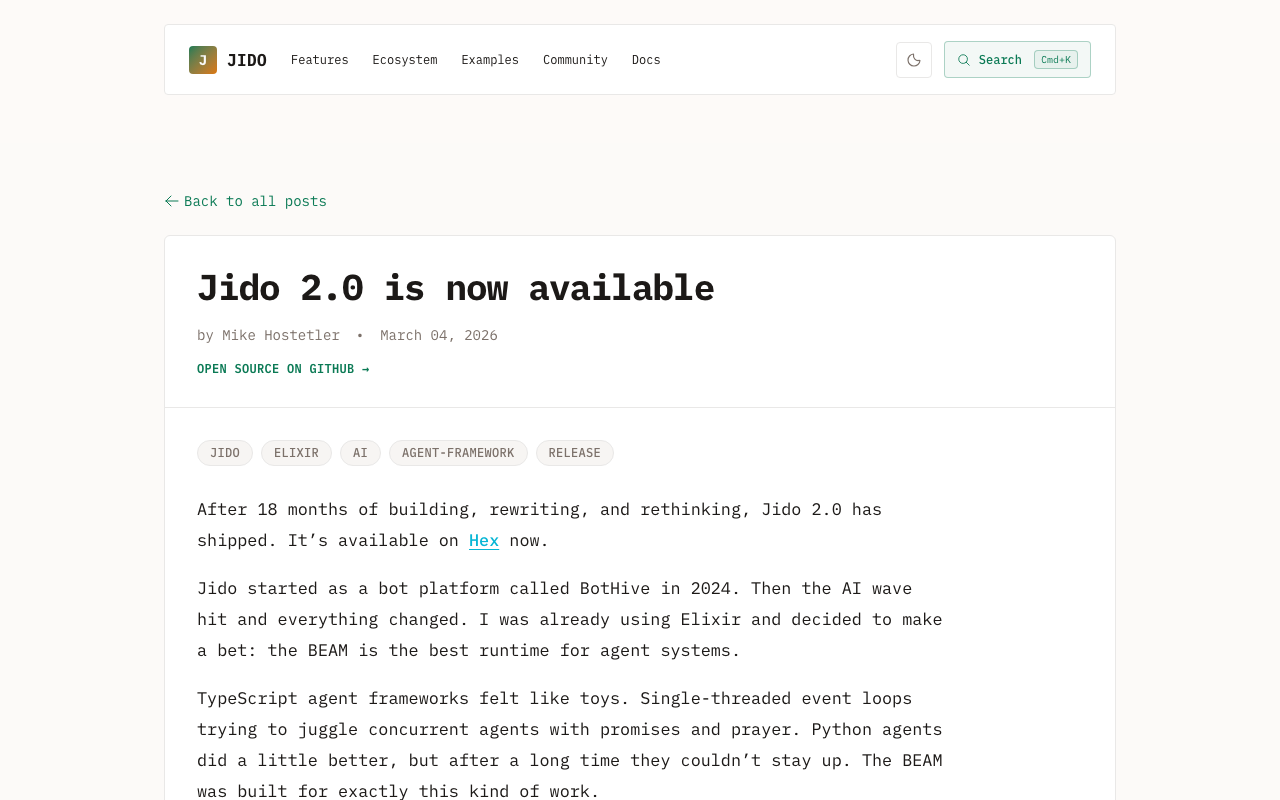Image resolution: width=1280 pixels, height=800 pixels.
Task: Click the Jido J logo icon
Action: (x=203, y=60)
